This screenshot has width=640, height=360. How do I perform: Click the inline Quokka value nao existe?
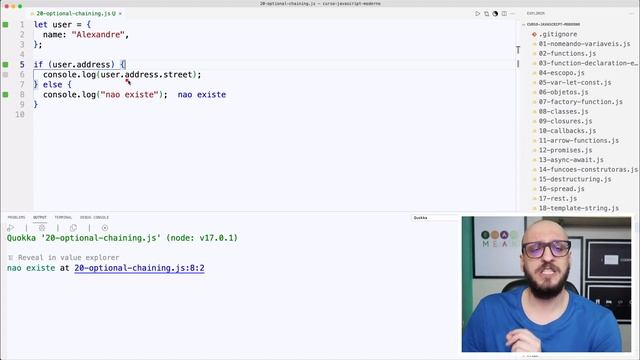[202, 95]
